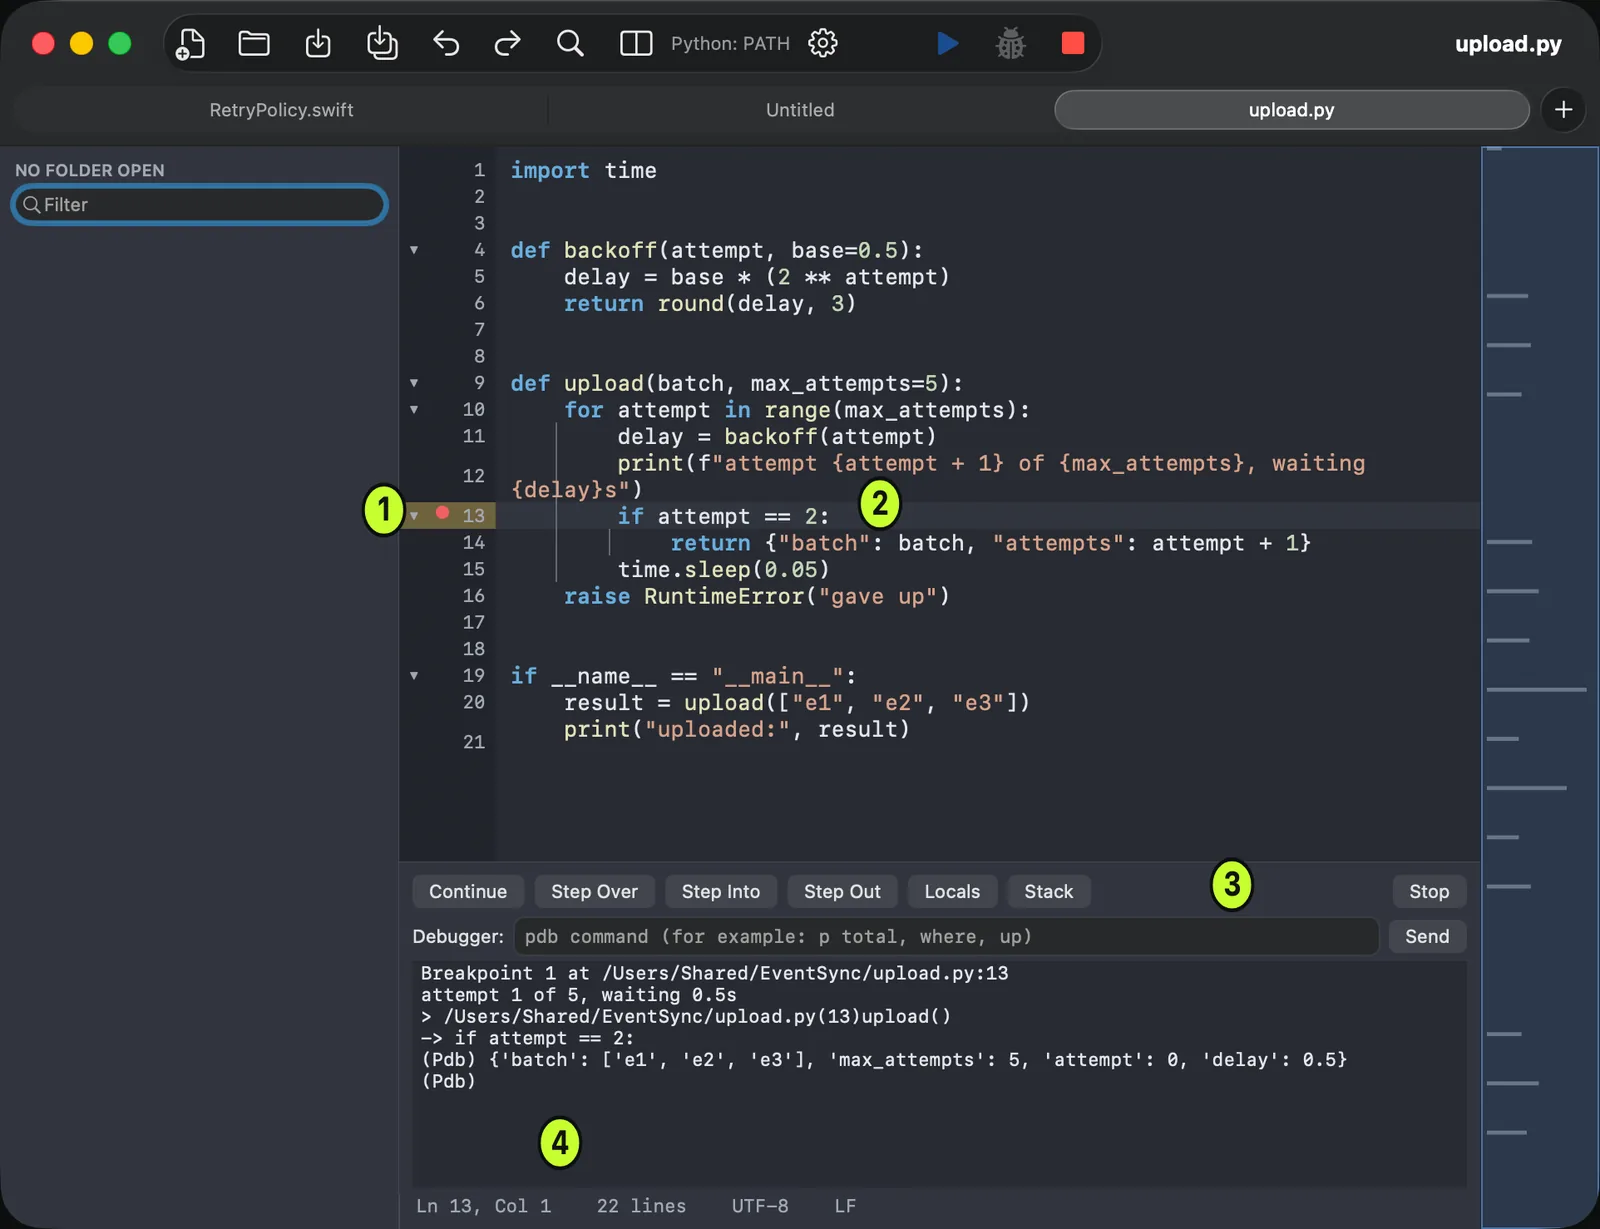Screen dimensions: 1600x1229
Task: Switch to the Untitled tab
Action: (x=800, y=110)
